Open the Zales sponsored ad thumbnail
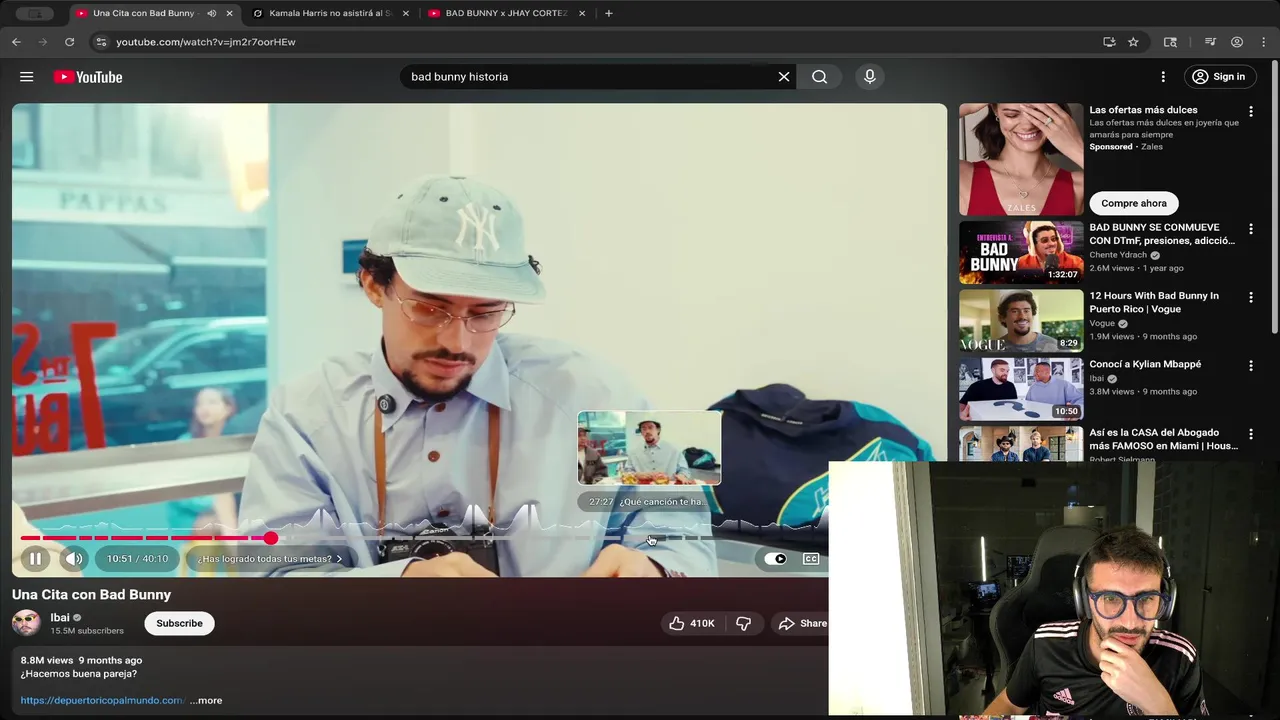This screenshot has width=1280, height=720. click(x=1021, y=160)
